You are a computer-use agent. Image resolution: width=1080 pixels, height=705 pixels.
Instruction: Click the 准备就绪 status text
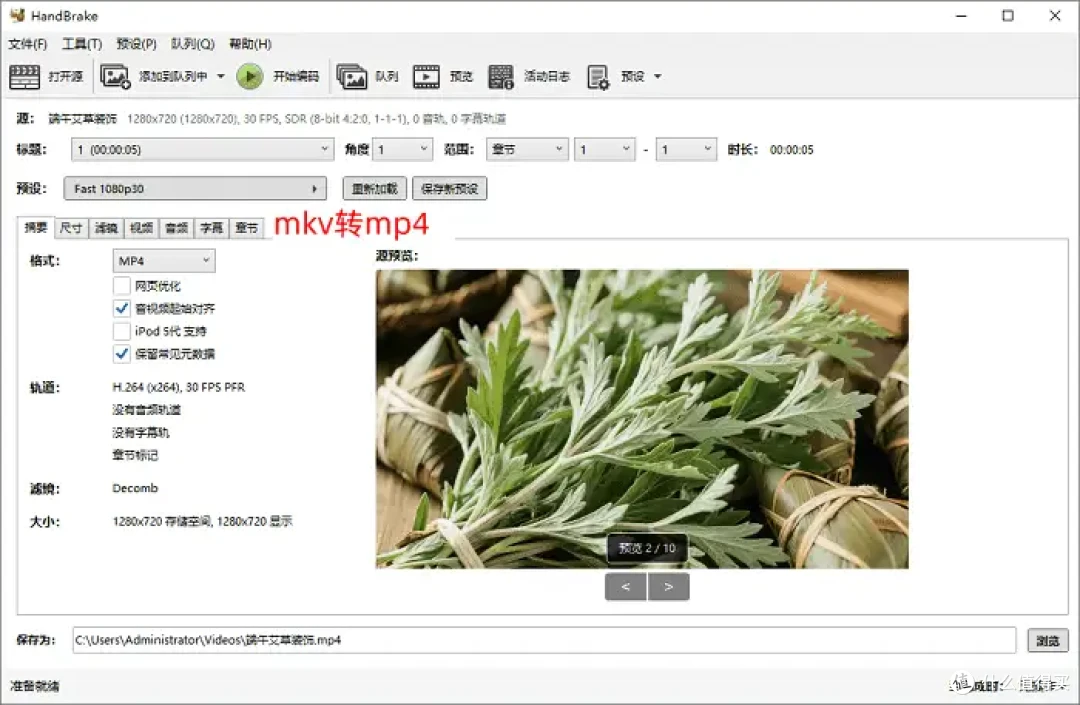(34, 686)
